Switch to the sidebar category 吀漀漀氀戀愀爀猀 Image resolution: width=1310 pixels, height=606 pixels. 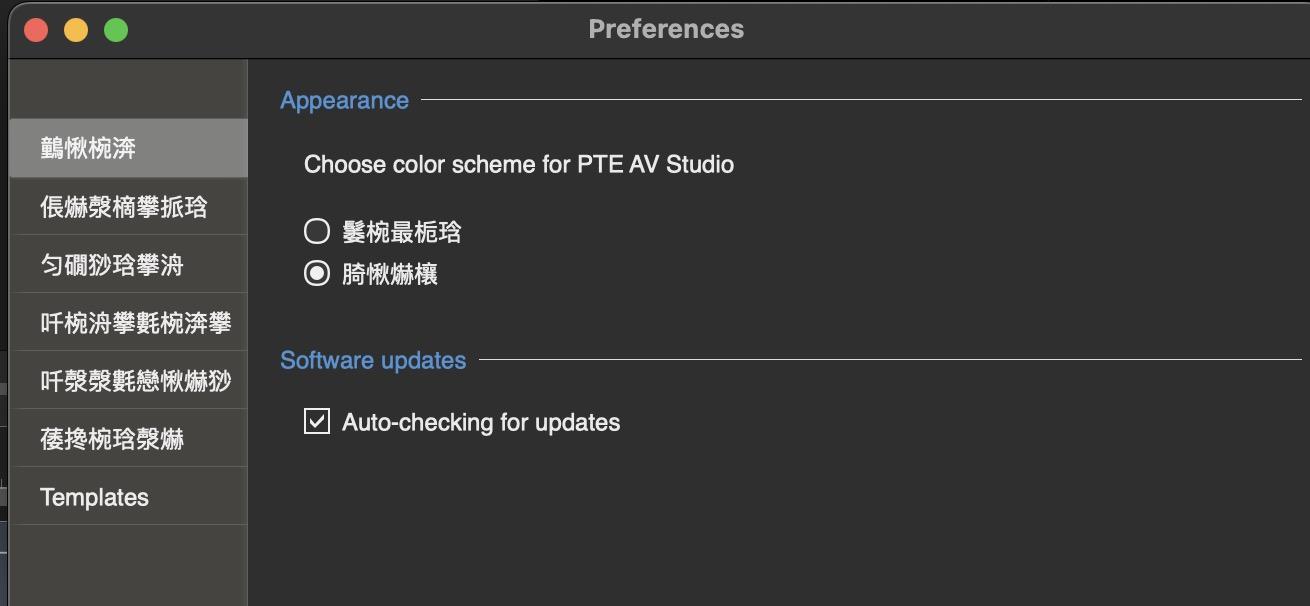coord(135,381)
